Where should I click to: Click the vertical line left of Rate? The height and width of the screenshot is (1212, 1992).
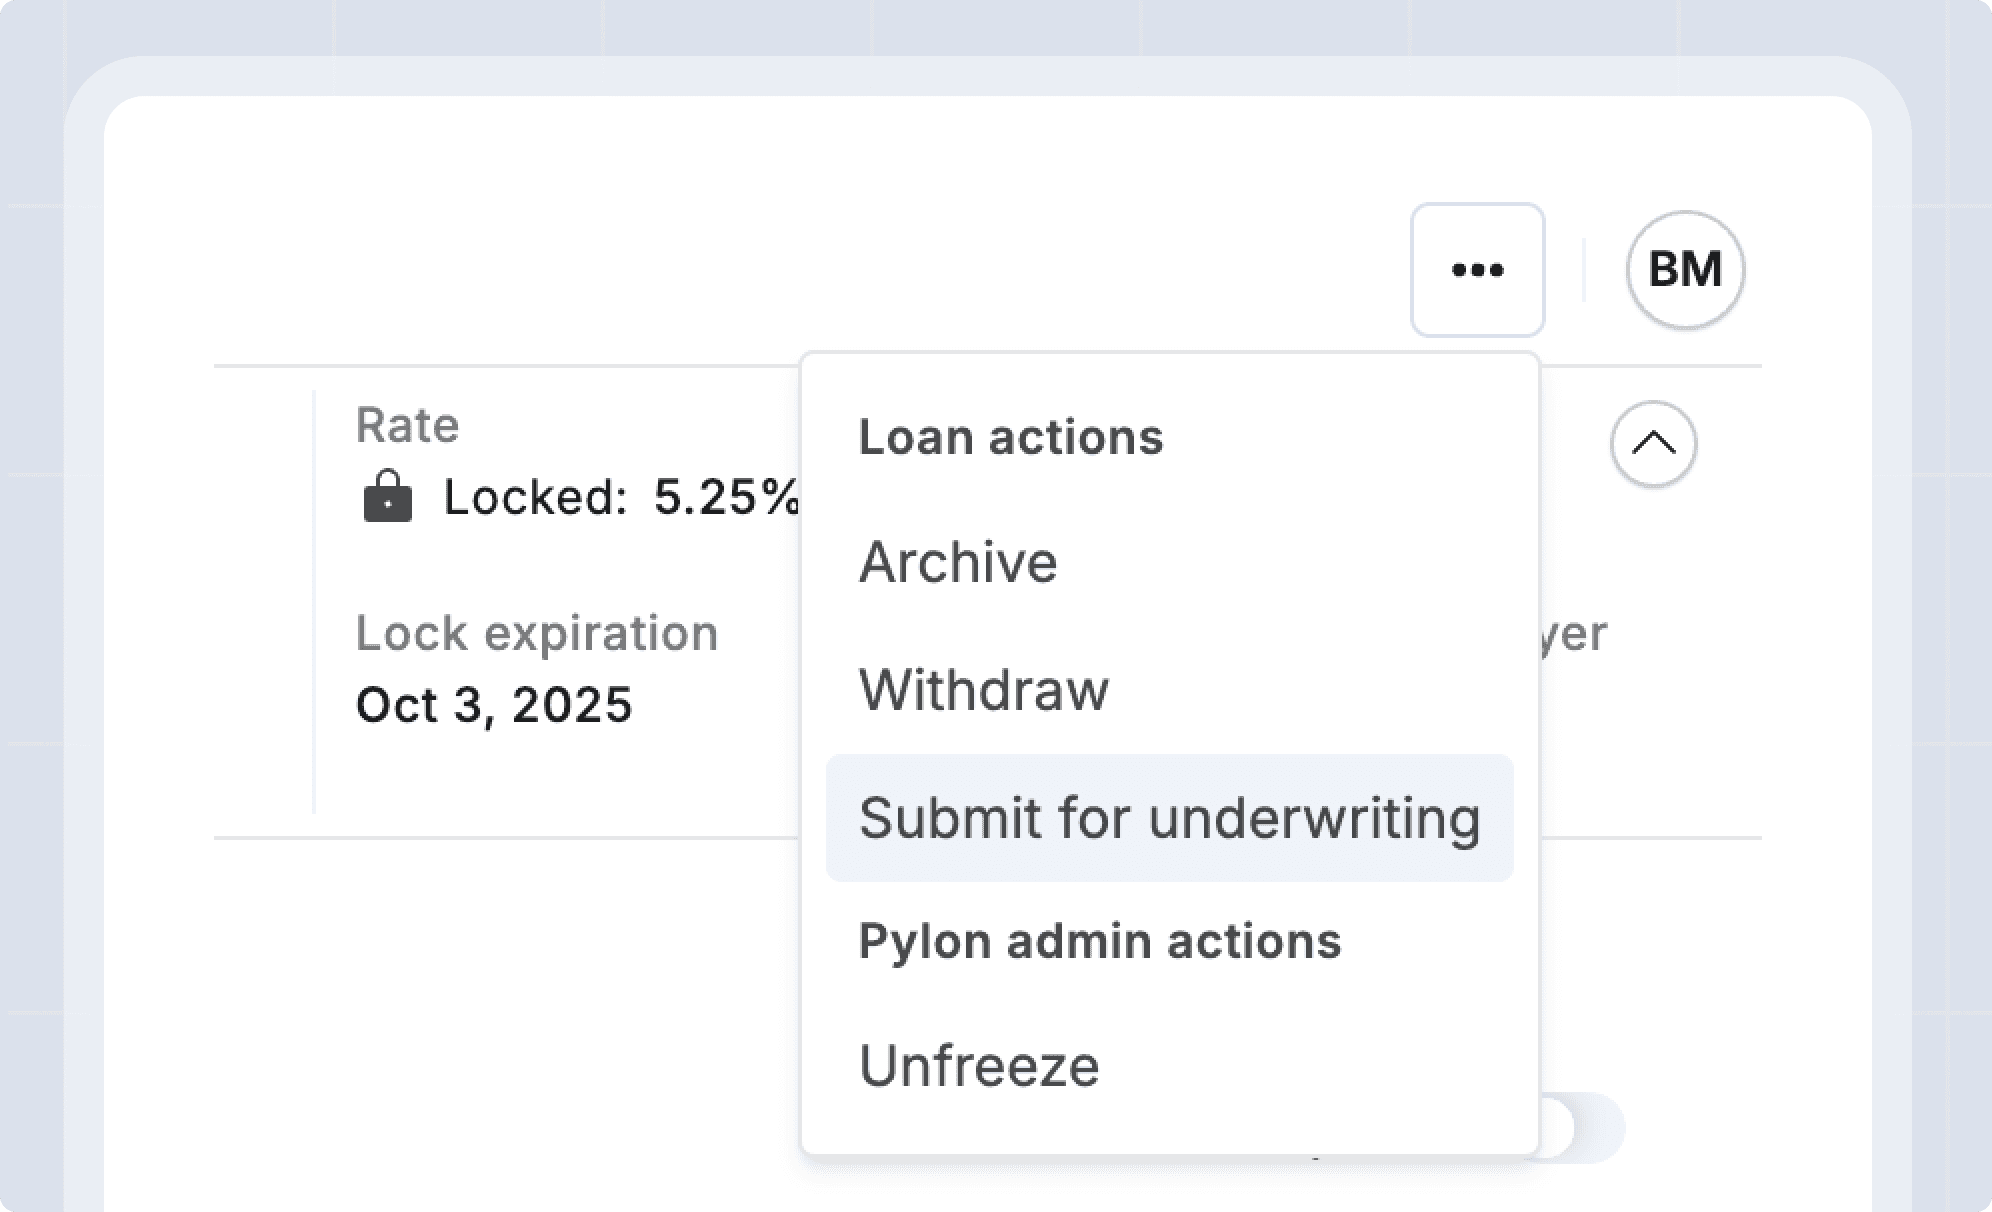pos(314,600)
